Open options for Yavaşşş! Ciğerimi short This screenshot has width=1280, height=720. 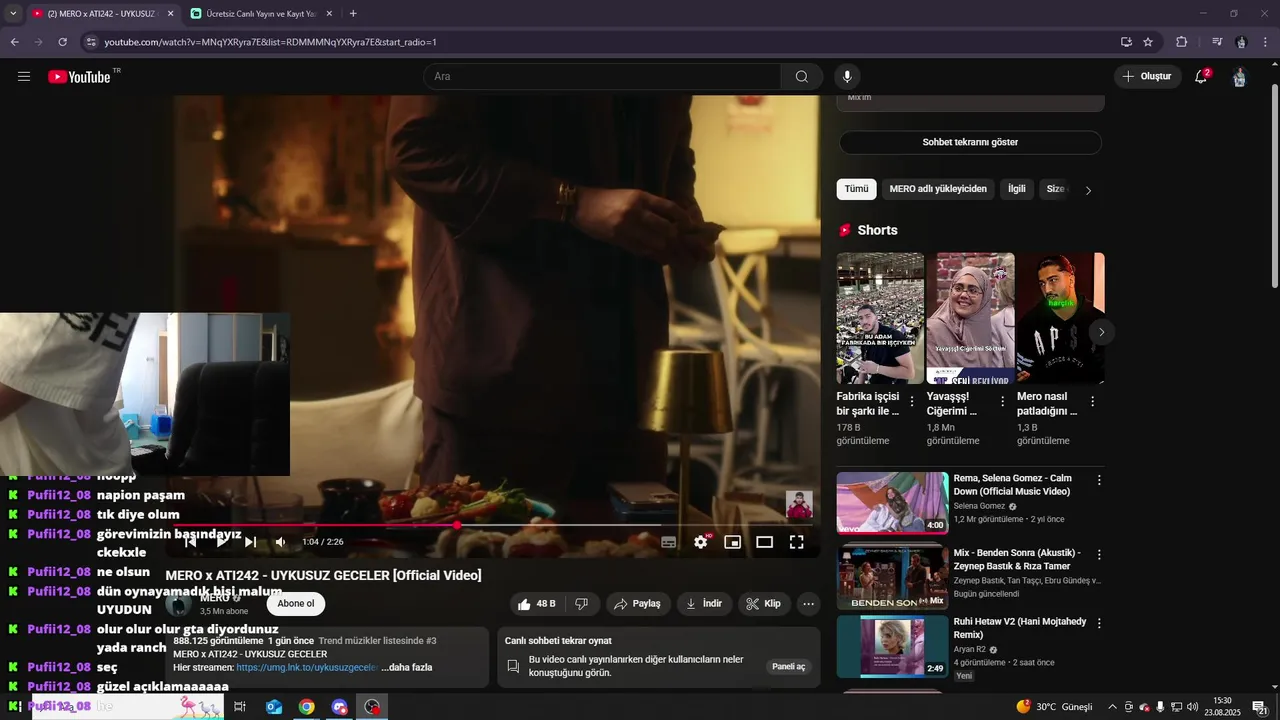pyautogui.click(x=1002, y=401)
